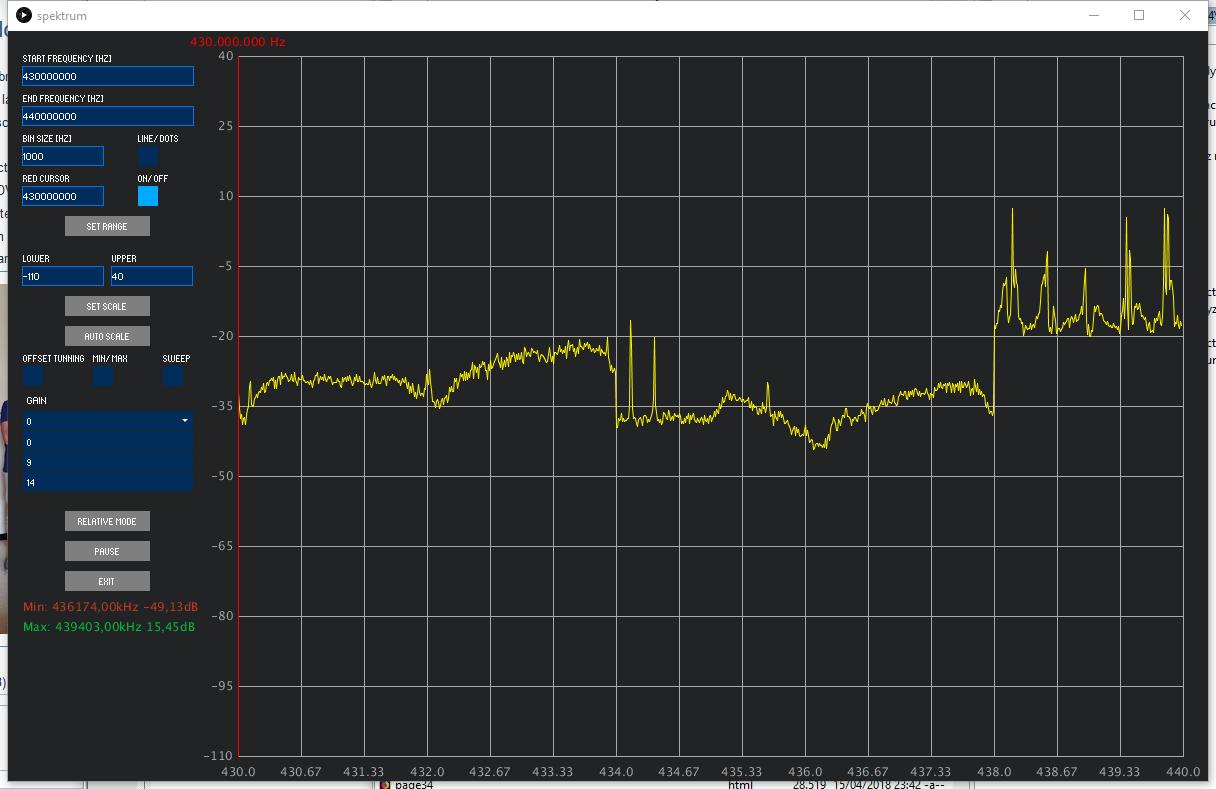Select gain value 9 from the list

coord(107,462)
